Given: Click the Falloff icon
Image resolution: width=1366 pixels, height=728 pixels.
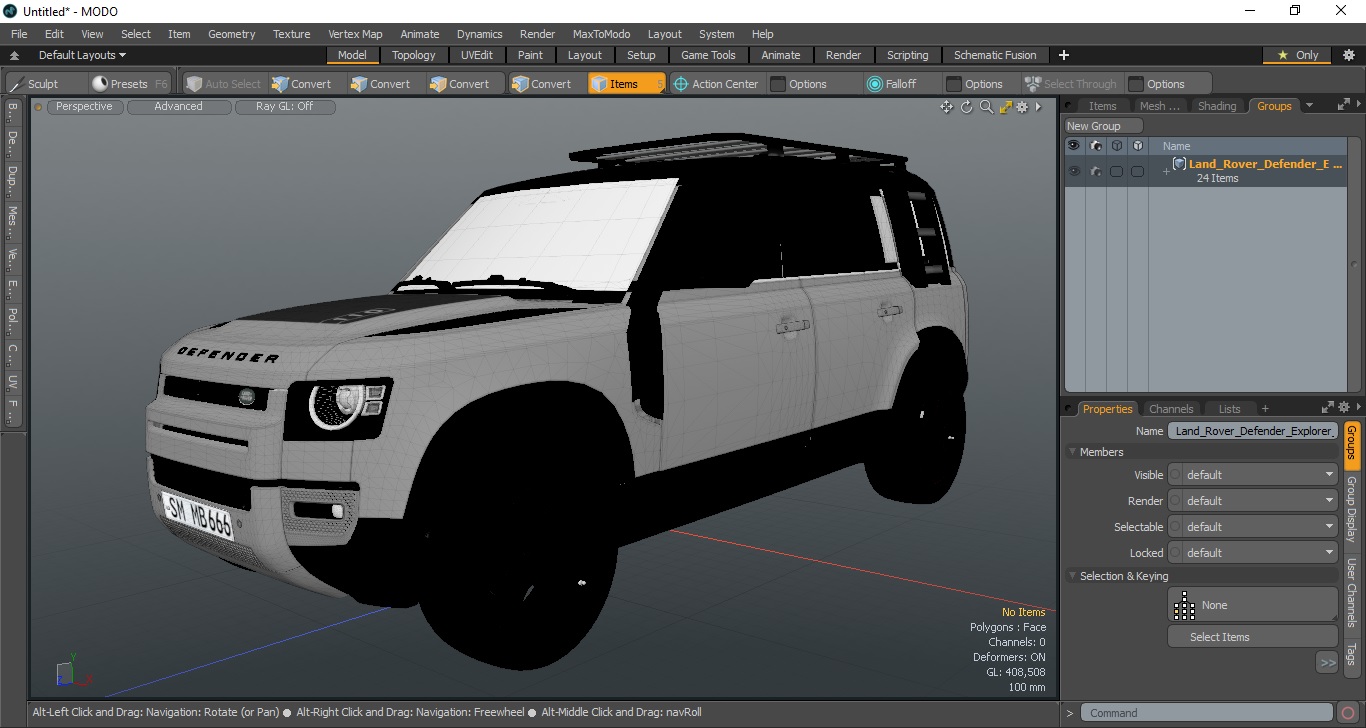Looking at the screenshot, I should [x=875, y=84].
